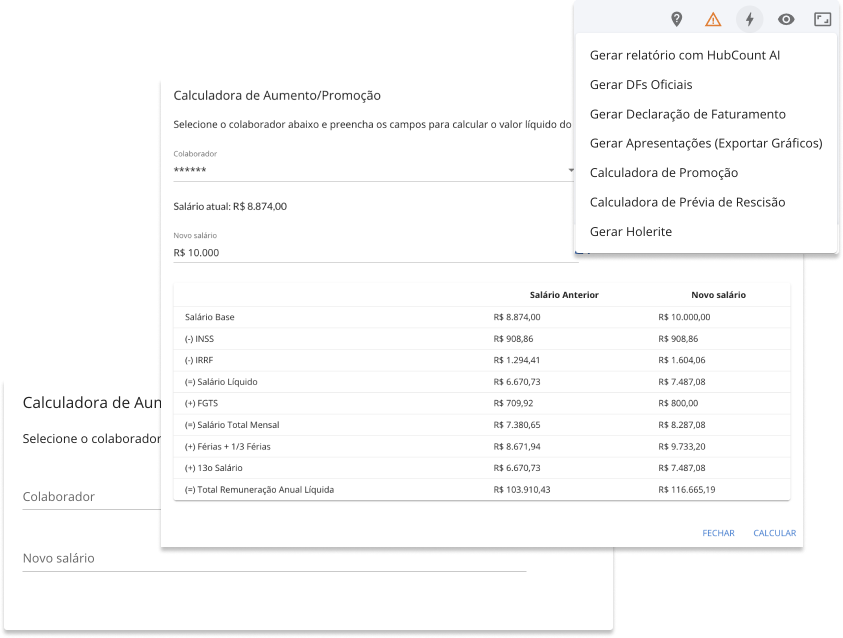Click the Calculadora de Aumento/Promoção dialog title
843x638 pixels.
(x=277, y=96)
